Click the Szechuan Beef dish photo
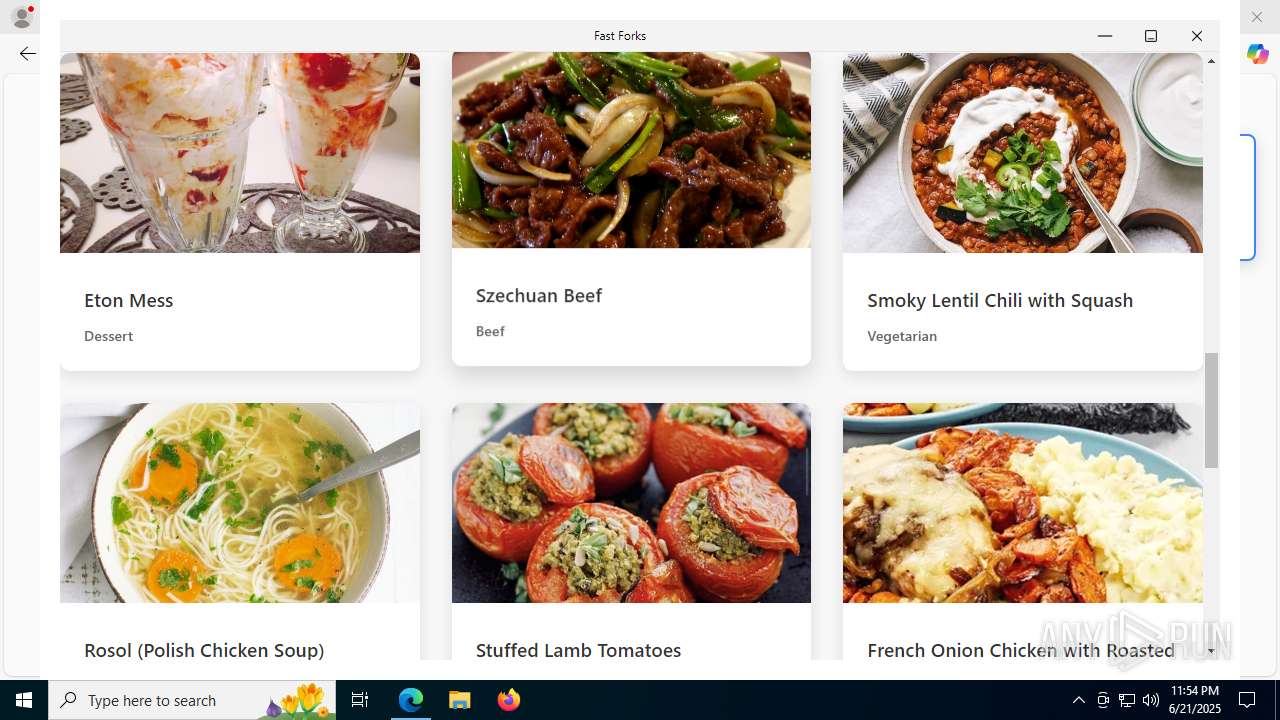 (x=631, y=150)
